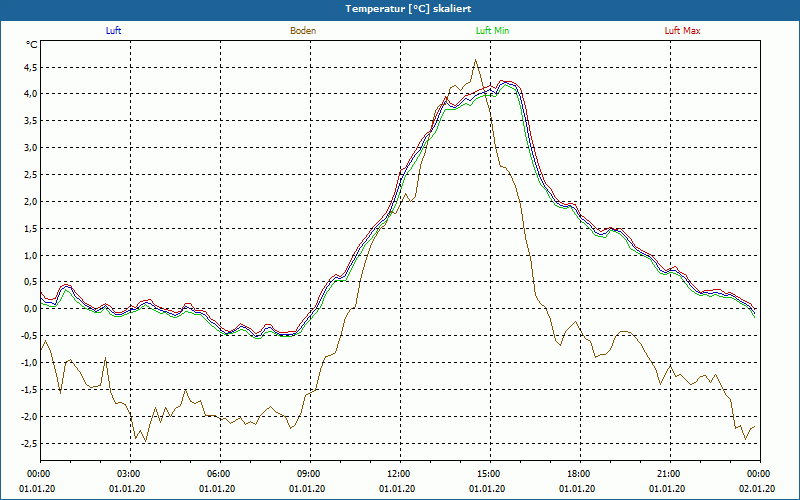The width and height of the screenshot is (800, 500).
Task: Click the -0,5 y-axis value
Action: [29, 336]
